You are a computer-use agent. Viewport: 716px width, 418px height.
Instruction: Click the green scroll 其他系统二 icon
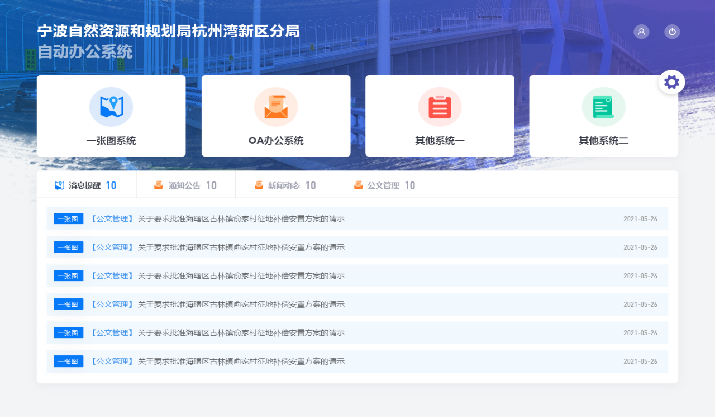click(603, 105)
